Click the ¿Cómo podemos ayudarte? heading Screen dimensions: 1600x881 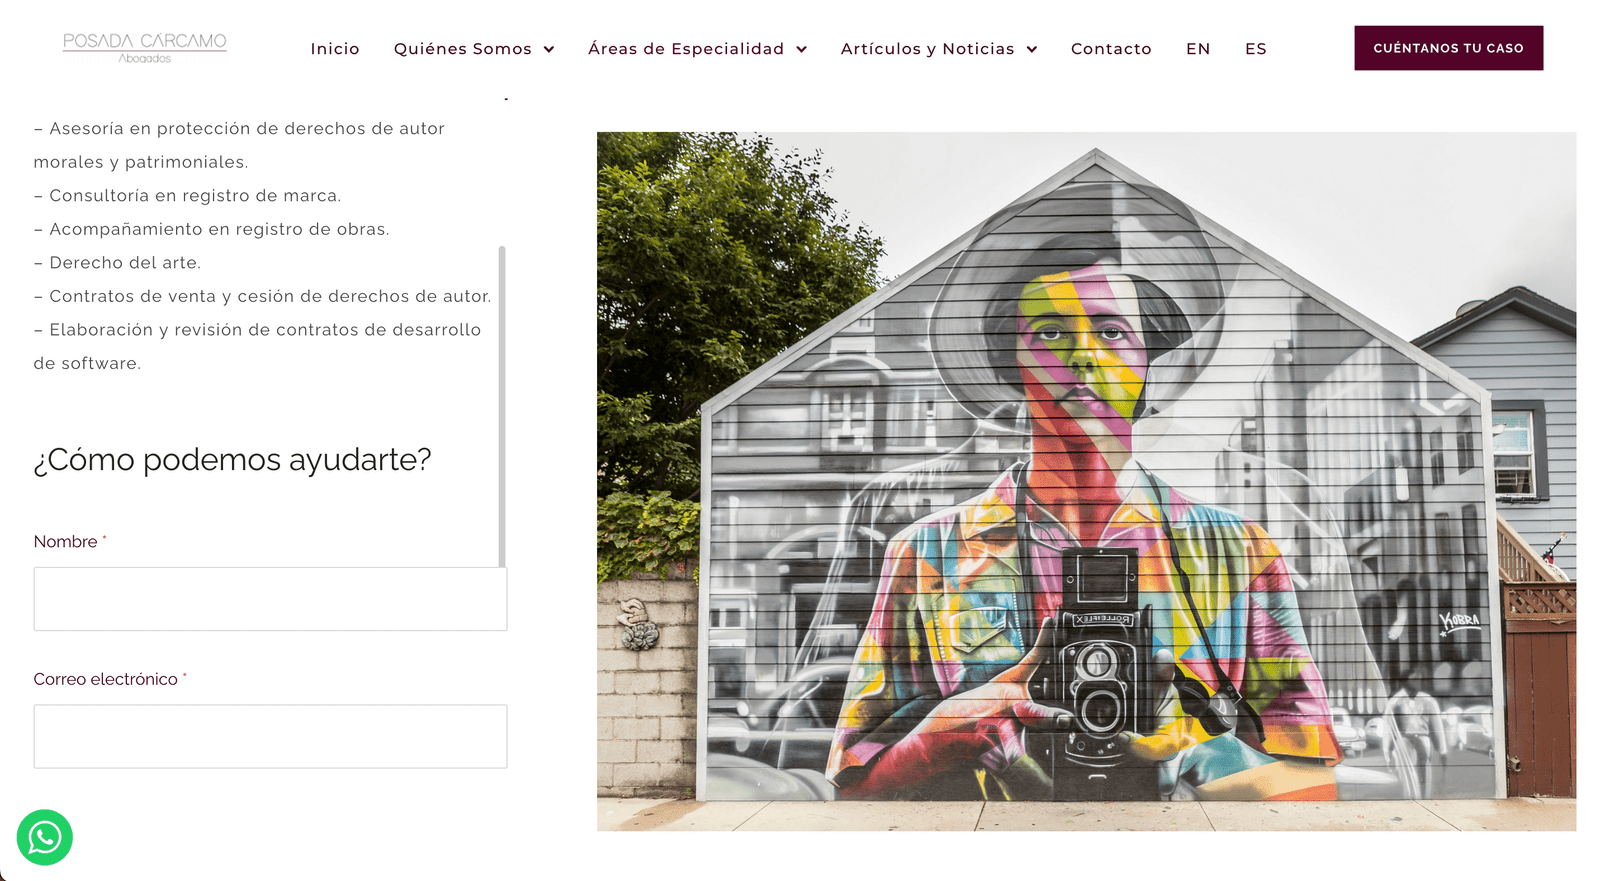[232, 459]
